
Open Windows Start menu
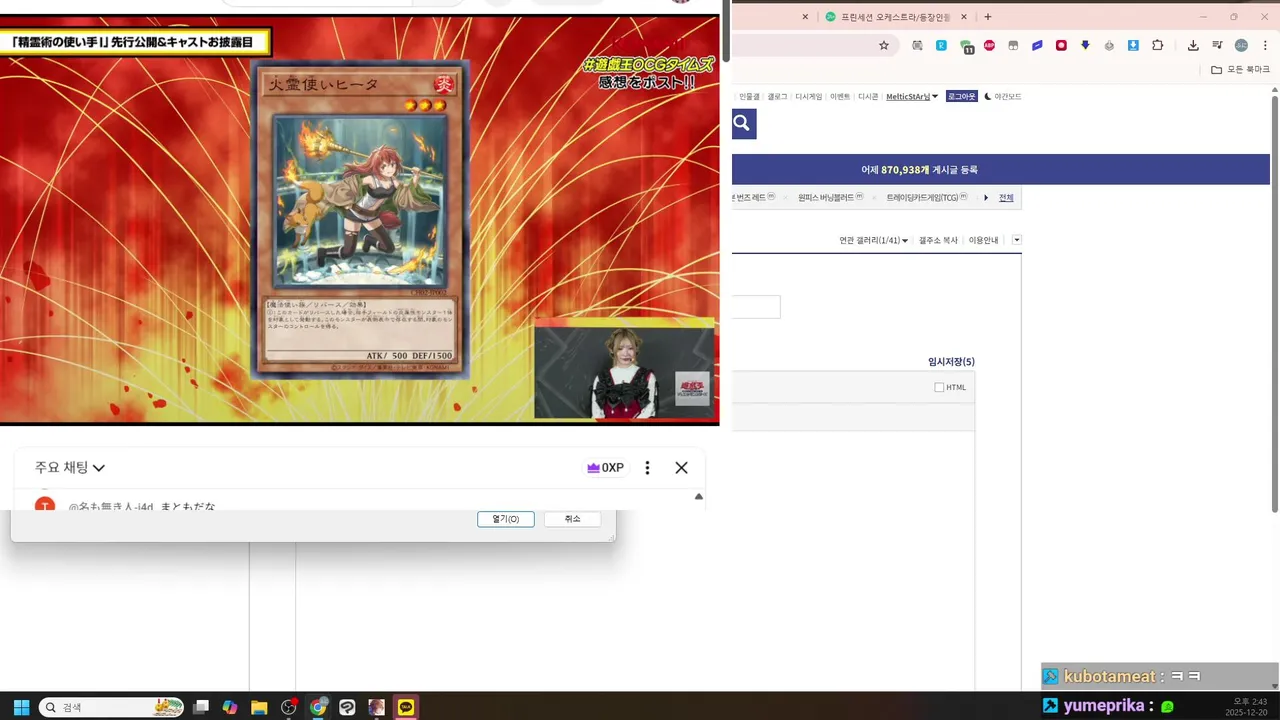(21, 707)
